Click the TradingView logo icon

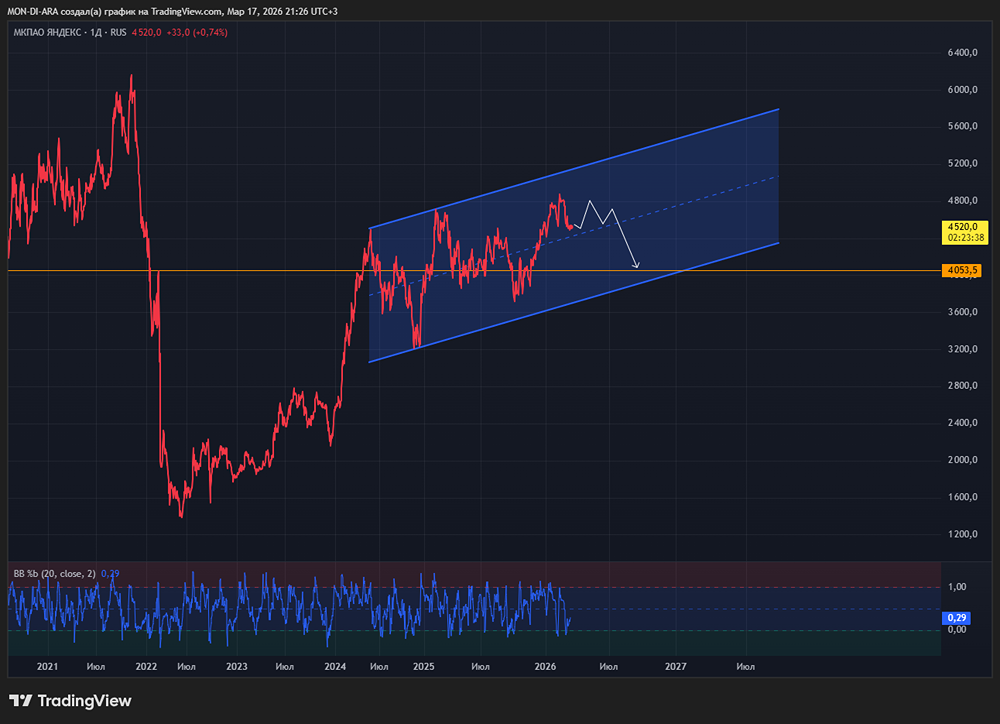(x=20, y=701)
